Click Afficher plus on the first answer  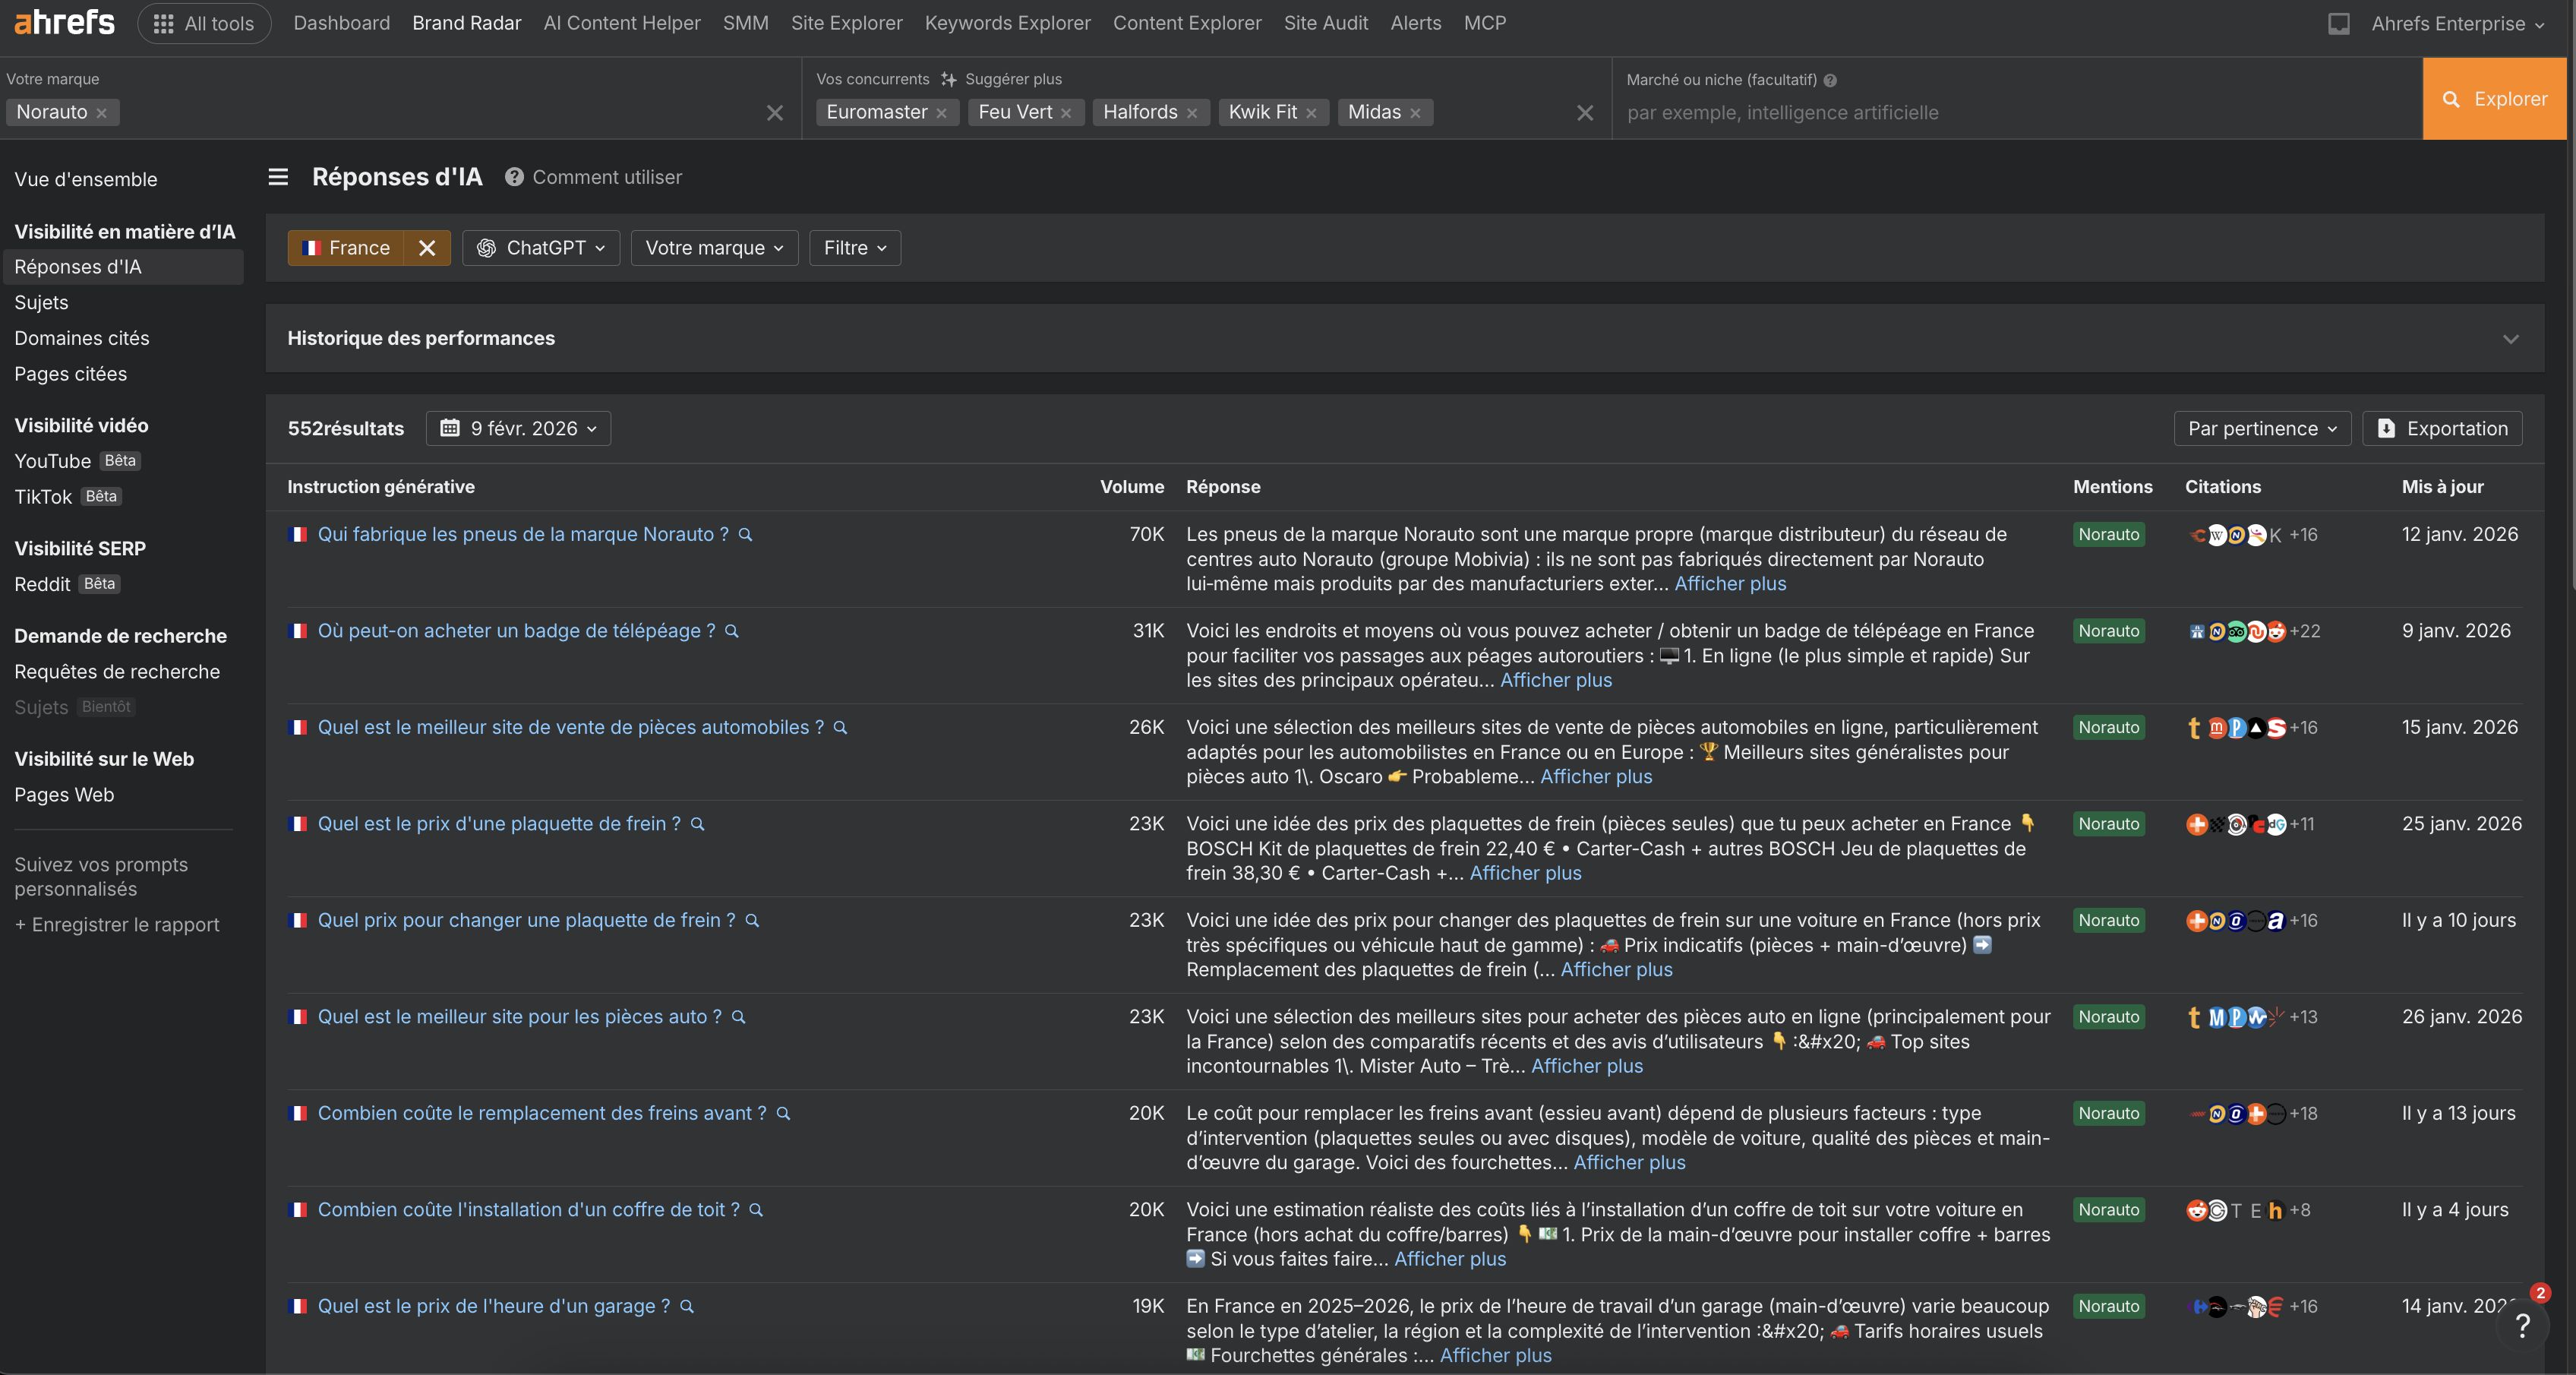coord(1730,584)
